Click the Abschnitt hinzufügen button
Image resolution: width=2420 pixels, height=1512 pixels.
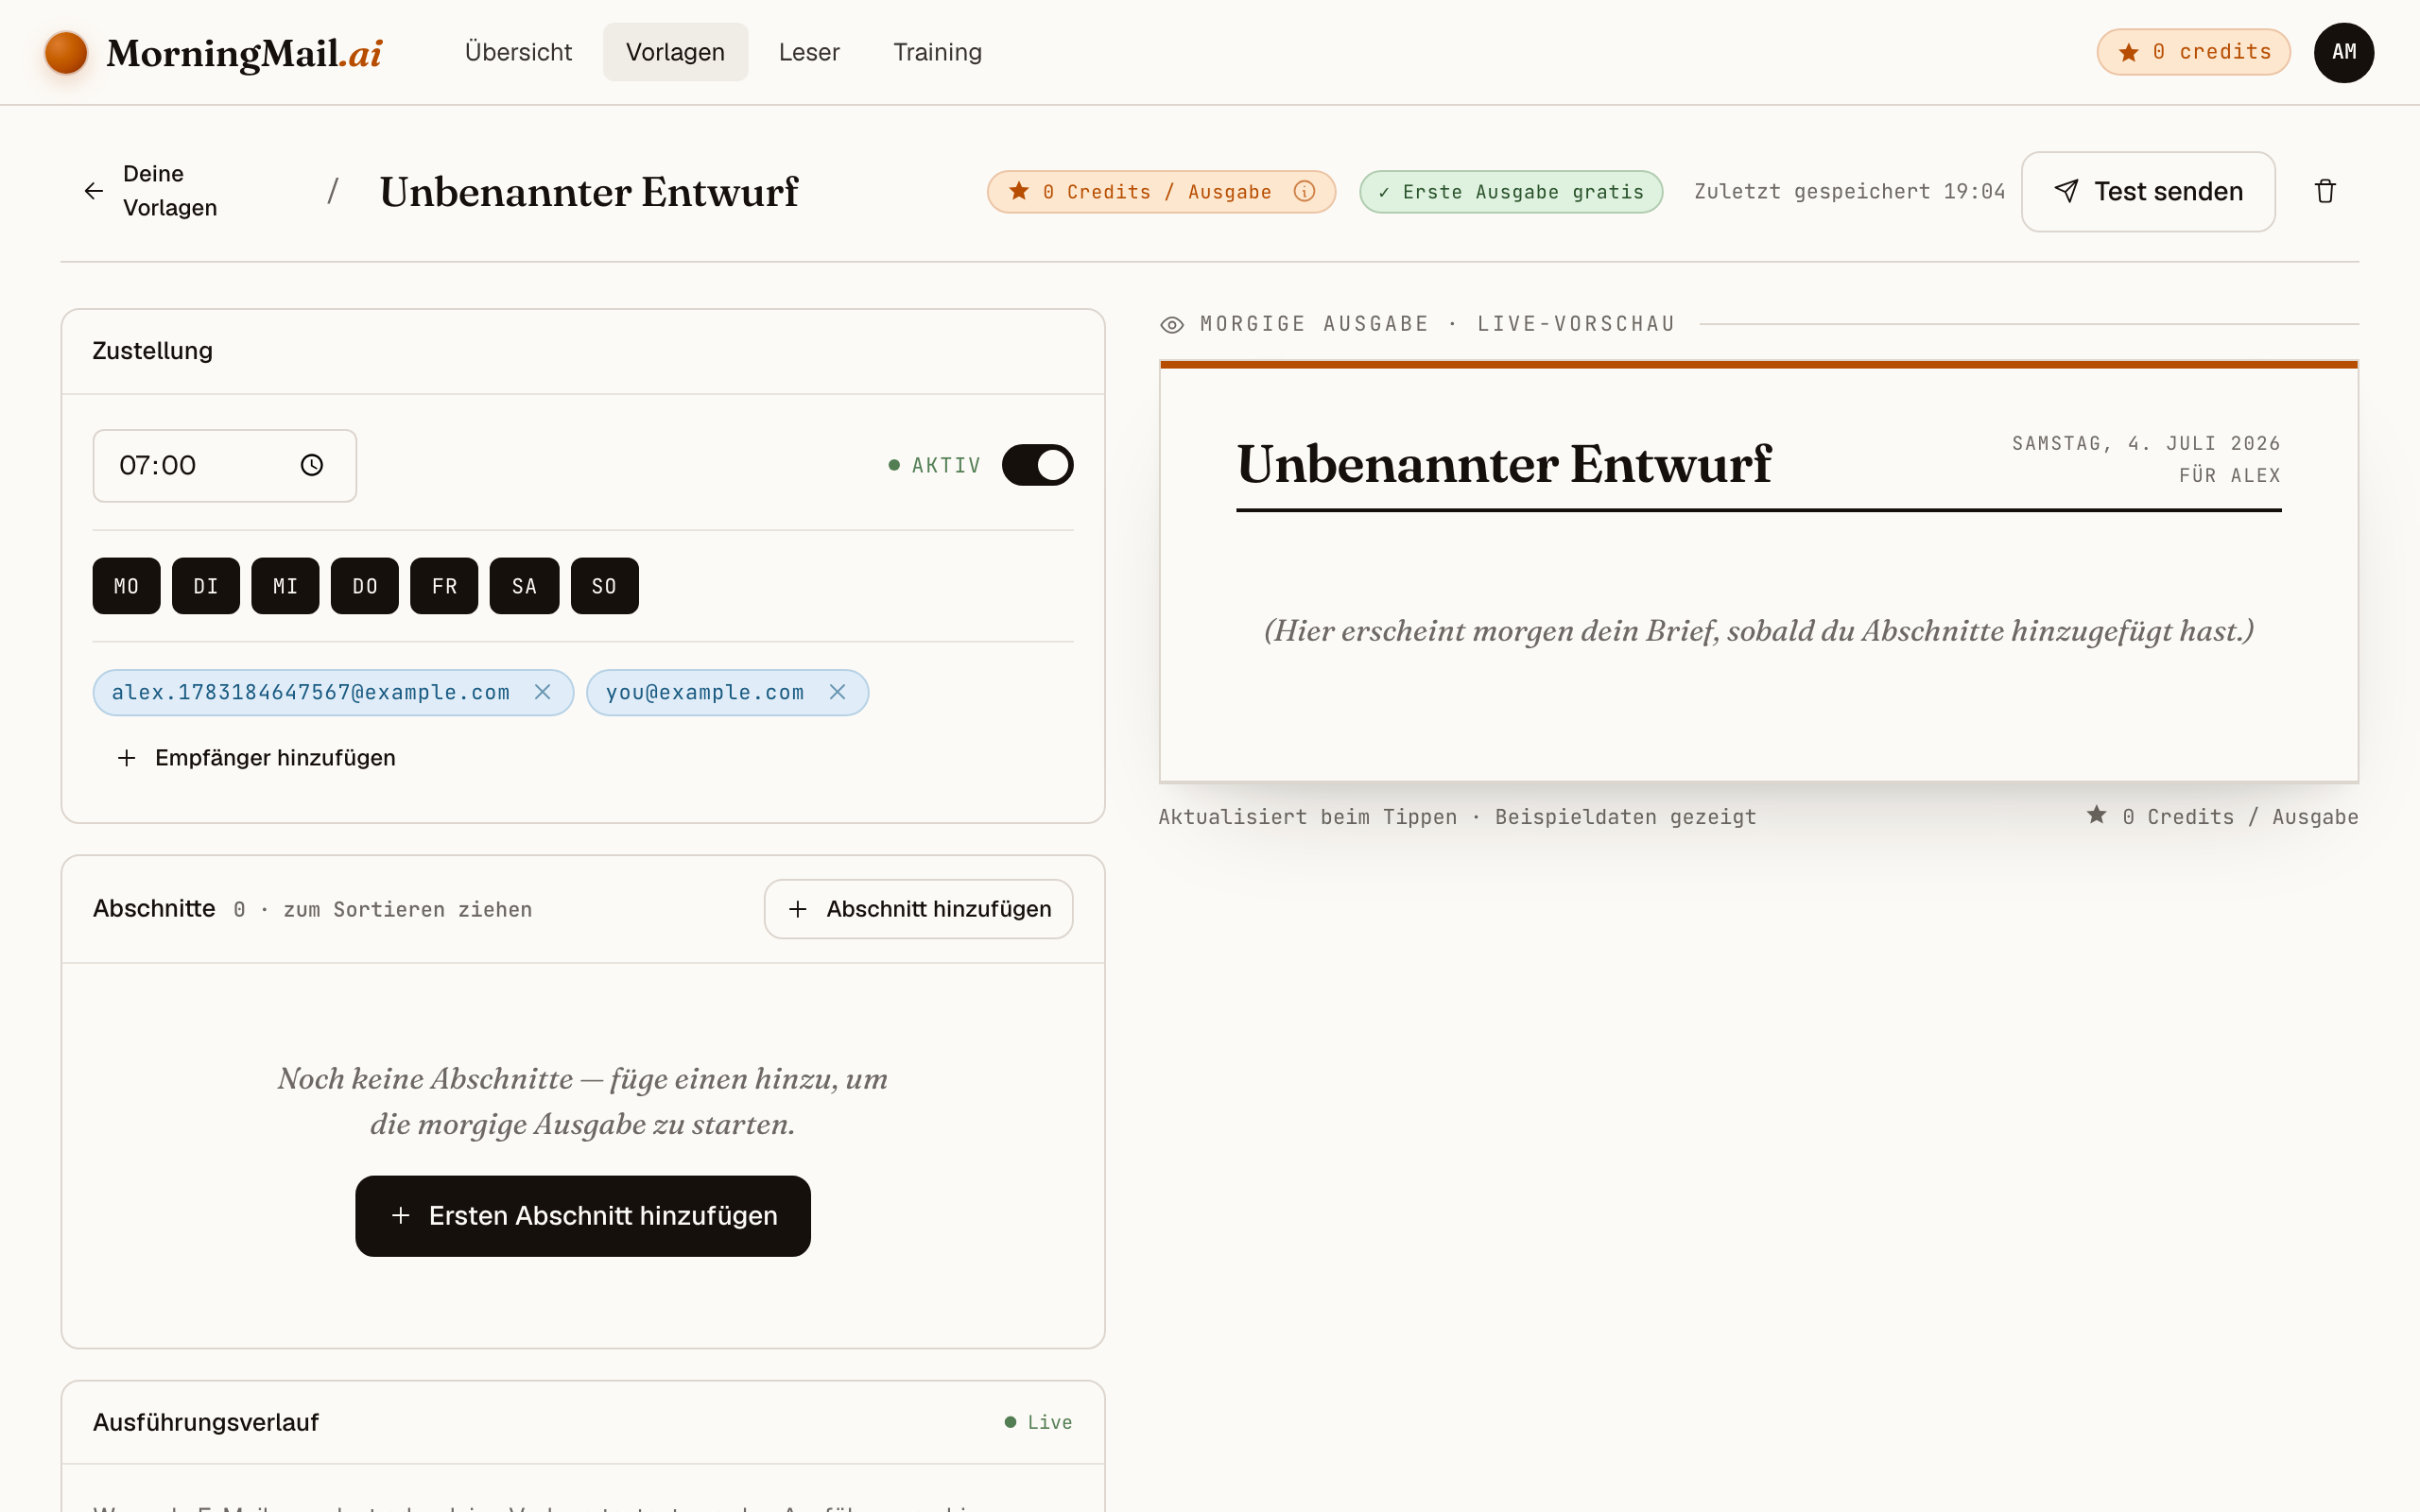(918, 909)
